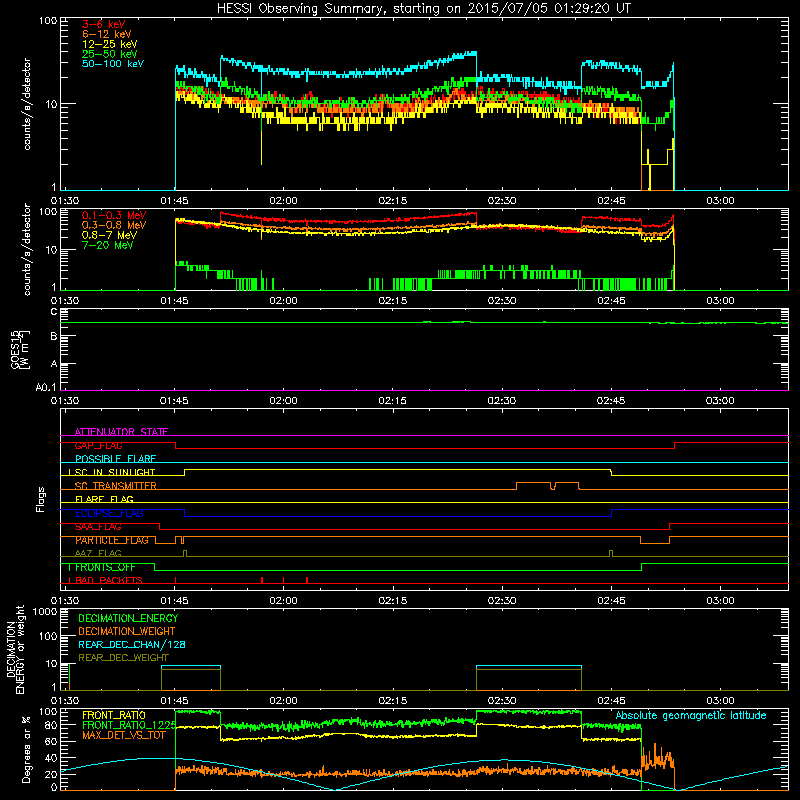Click the GAP_FLAG label

click(98, 446)
